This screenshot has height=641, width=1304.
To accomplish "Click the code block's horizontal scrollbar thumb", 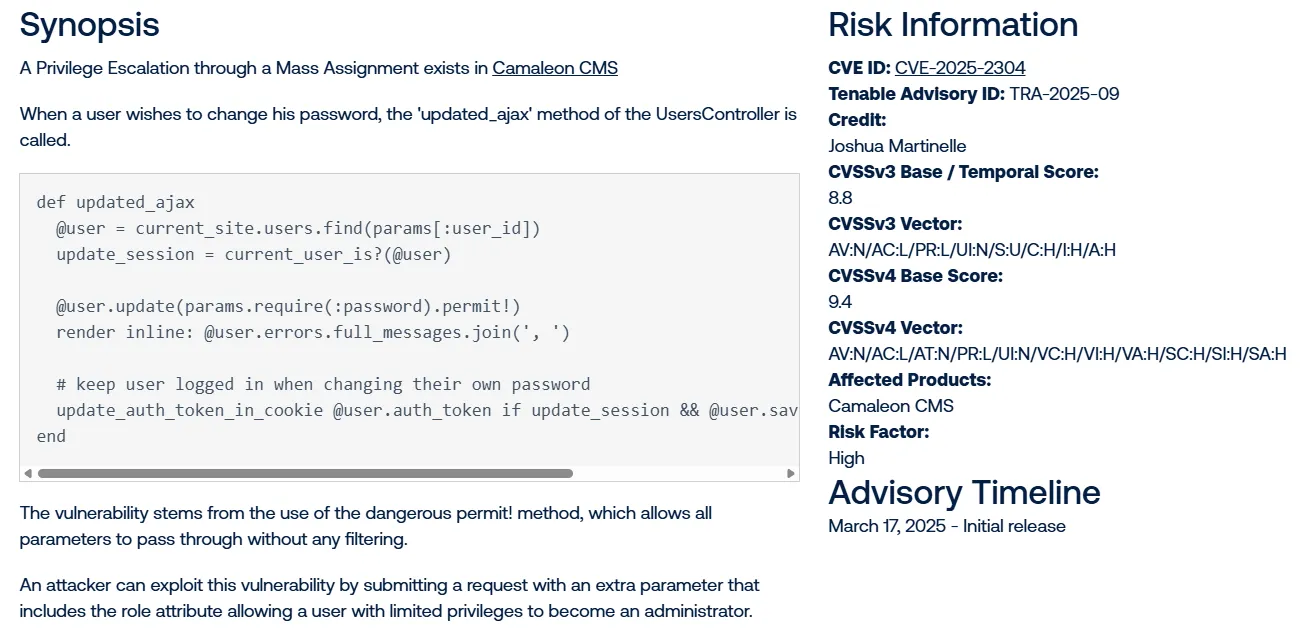I will point(305,473).
